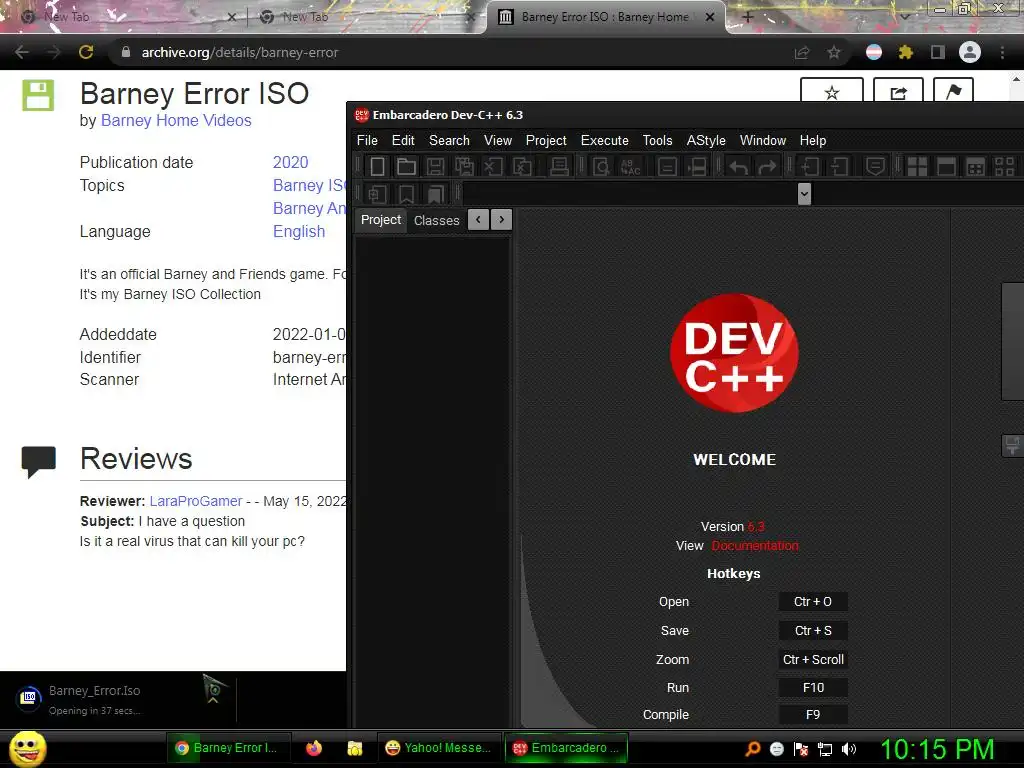Open the Edit menu in Dev-C++

click(x=403, y=140)
